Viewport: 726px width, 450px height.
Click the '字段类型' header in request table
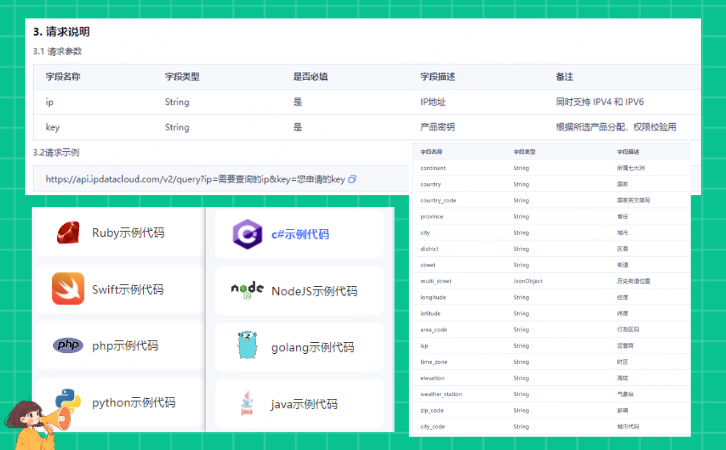coord(182,77)
